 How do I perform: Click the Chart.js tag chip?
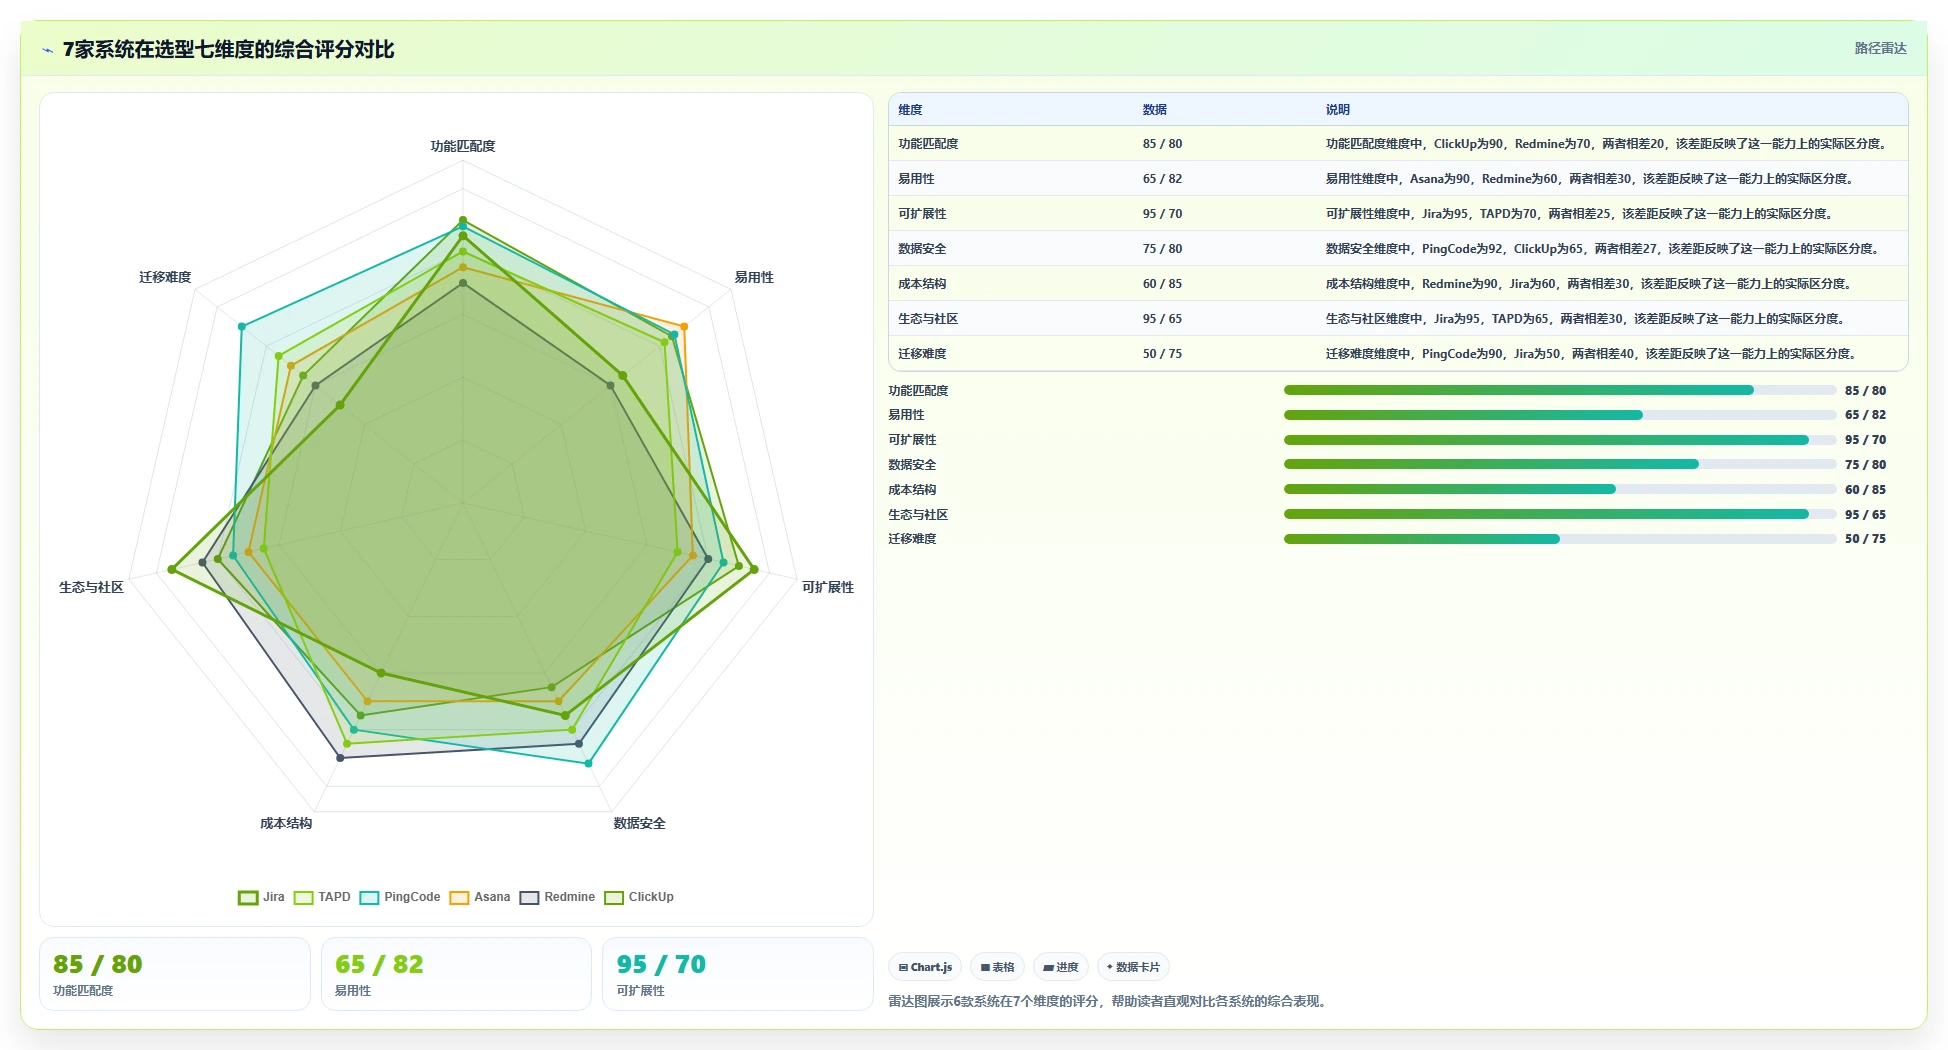click(925, 967)
